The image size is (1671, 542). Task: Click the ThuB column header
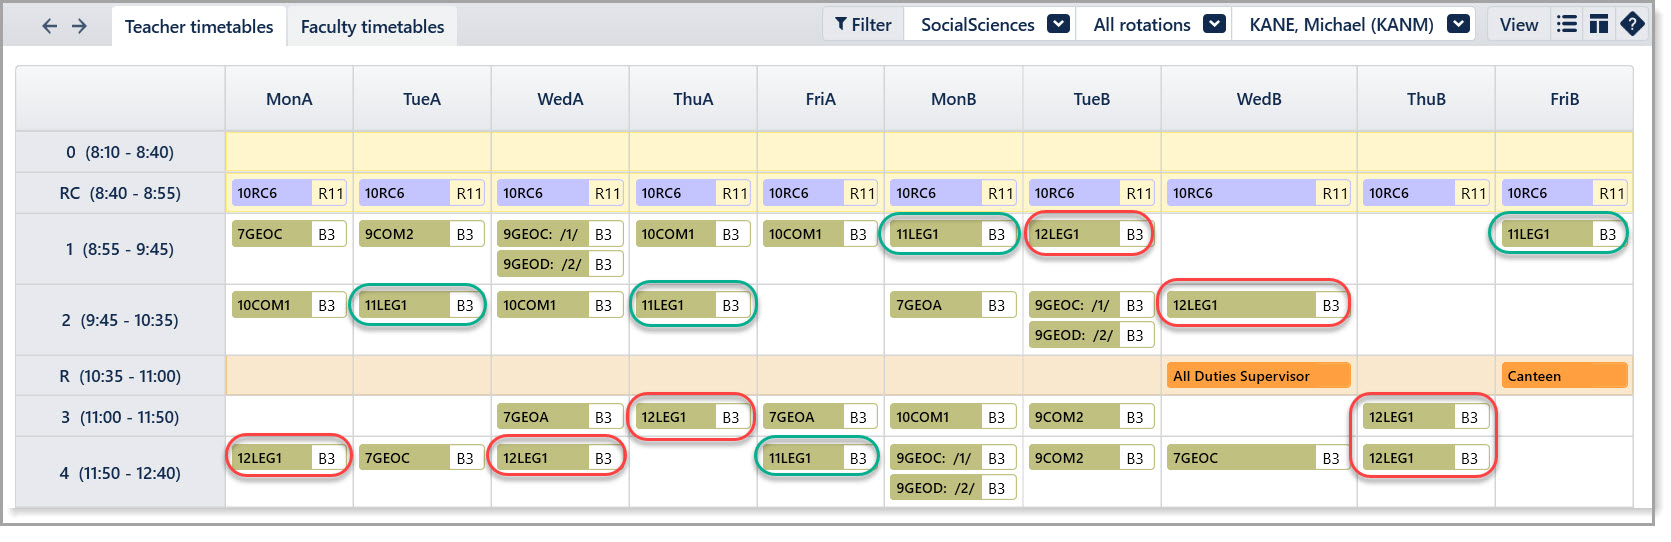click(x=1426, y=99)
